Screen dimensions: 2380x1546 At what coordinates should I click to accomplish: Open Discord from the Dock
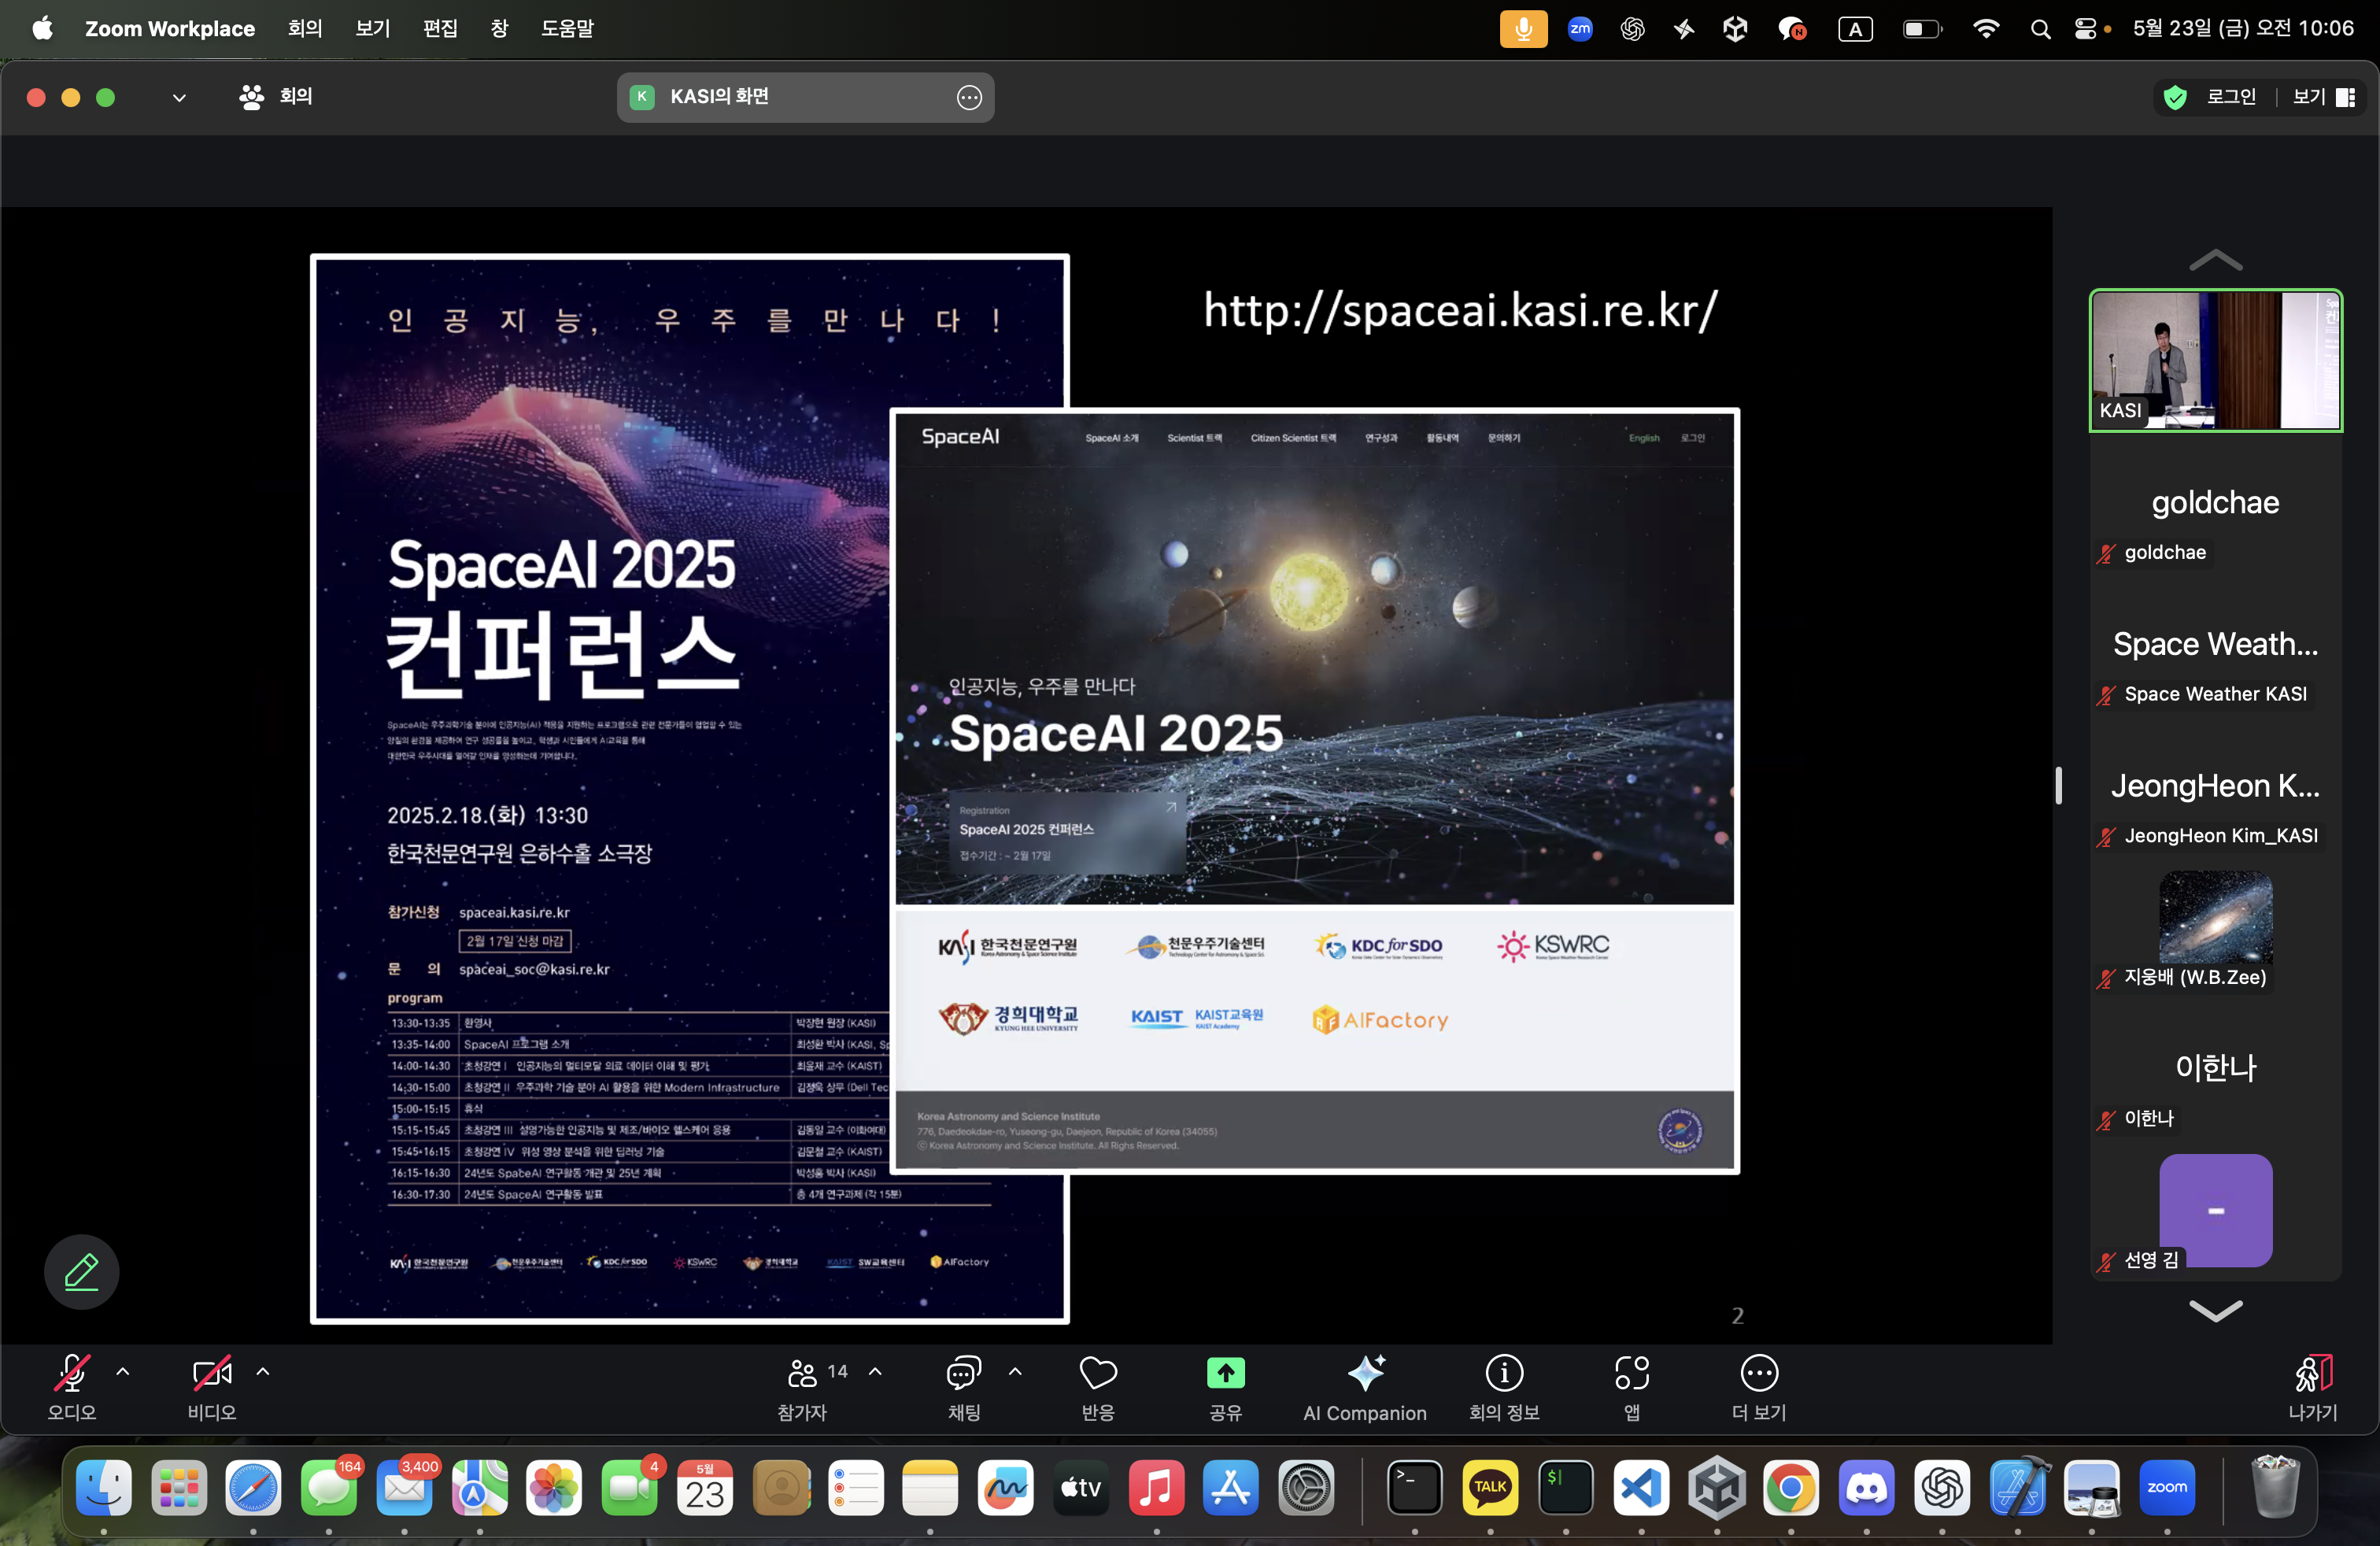pos(1866,1489)
